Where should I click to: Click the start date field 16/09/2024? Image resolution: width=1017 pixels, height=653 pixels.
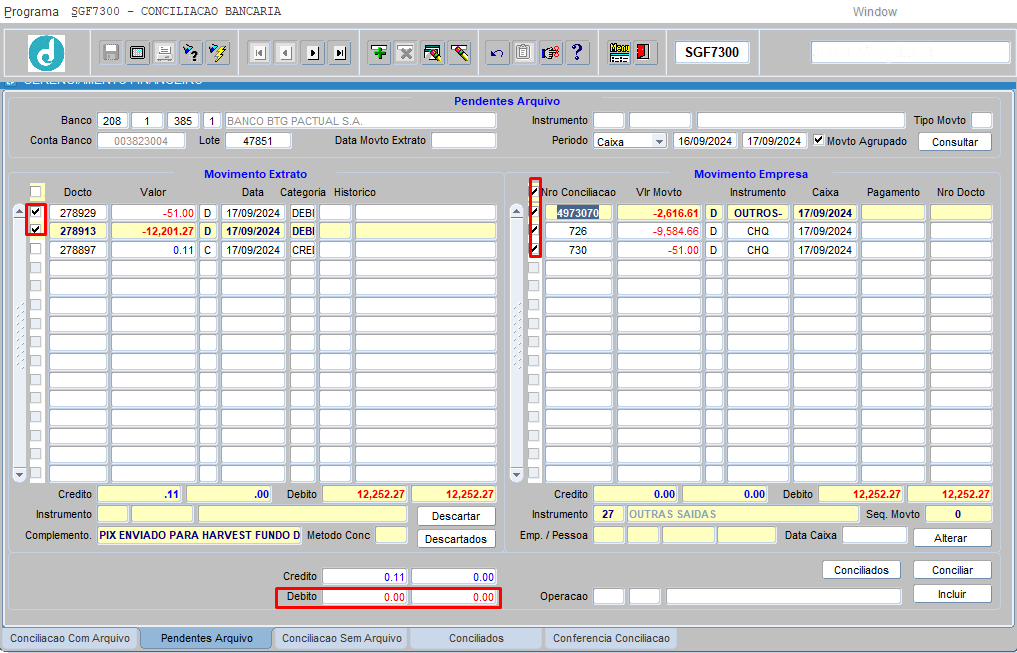[x=705, y=141]
